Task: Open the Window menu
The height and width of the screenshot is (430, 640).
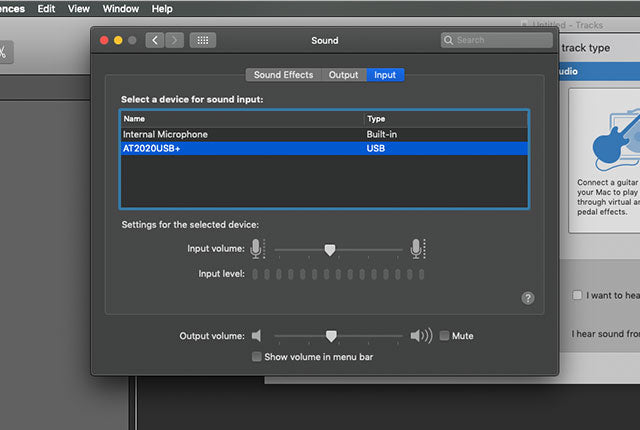Action: click(121, 8)
